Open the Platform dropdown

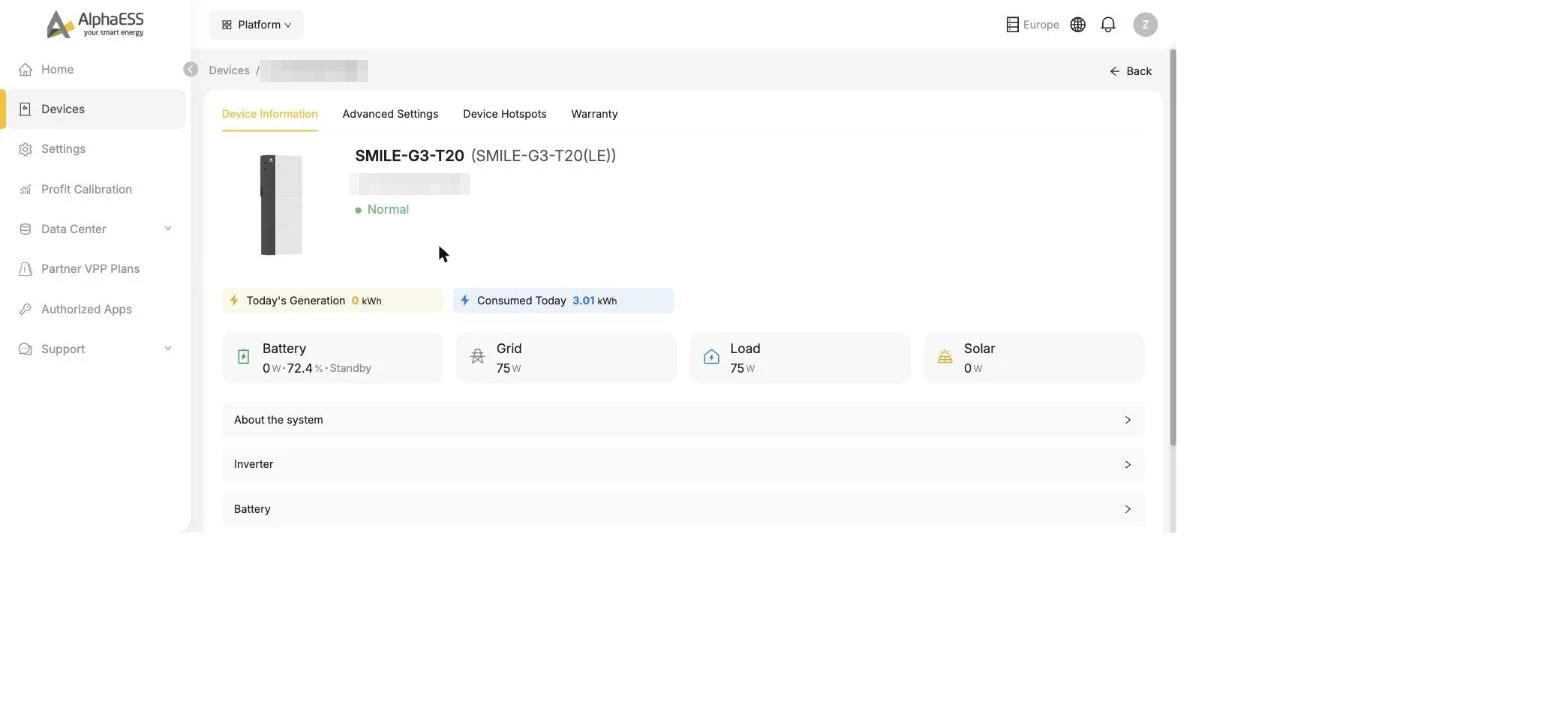(x=256, y=25)
